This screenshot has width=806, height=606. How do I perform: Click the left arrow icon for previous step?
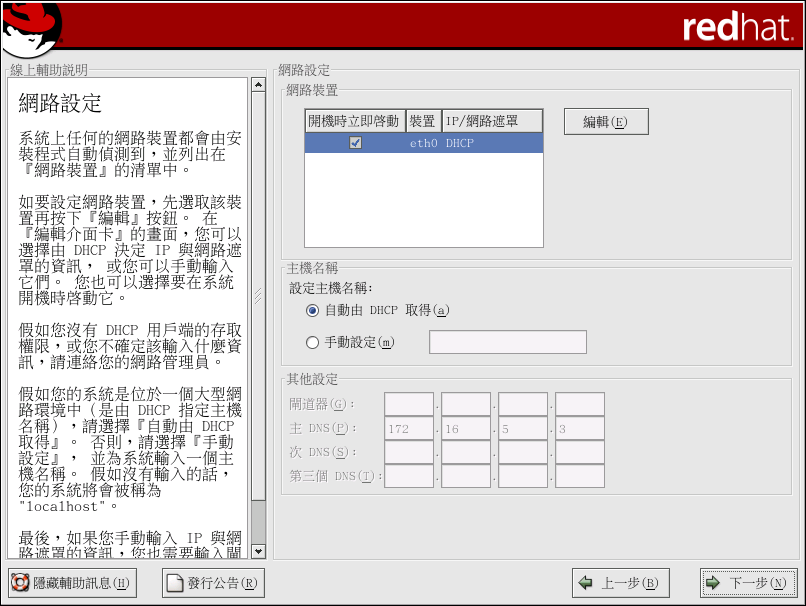pos(586,583)
